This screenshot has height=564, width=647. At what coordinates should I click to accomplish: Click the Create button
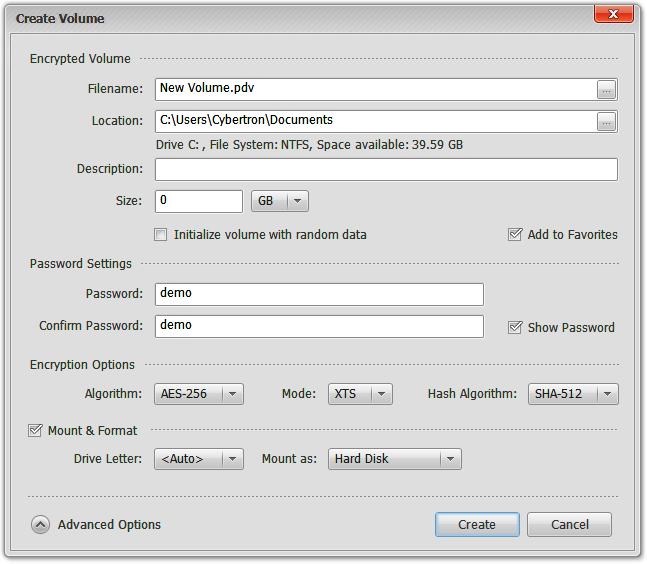[477, 525]
